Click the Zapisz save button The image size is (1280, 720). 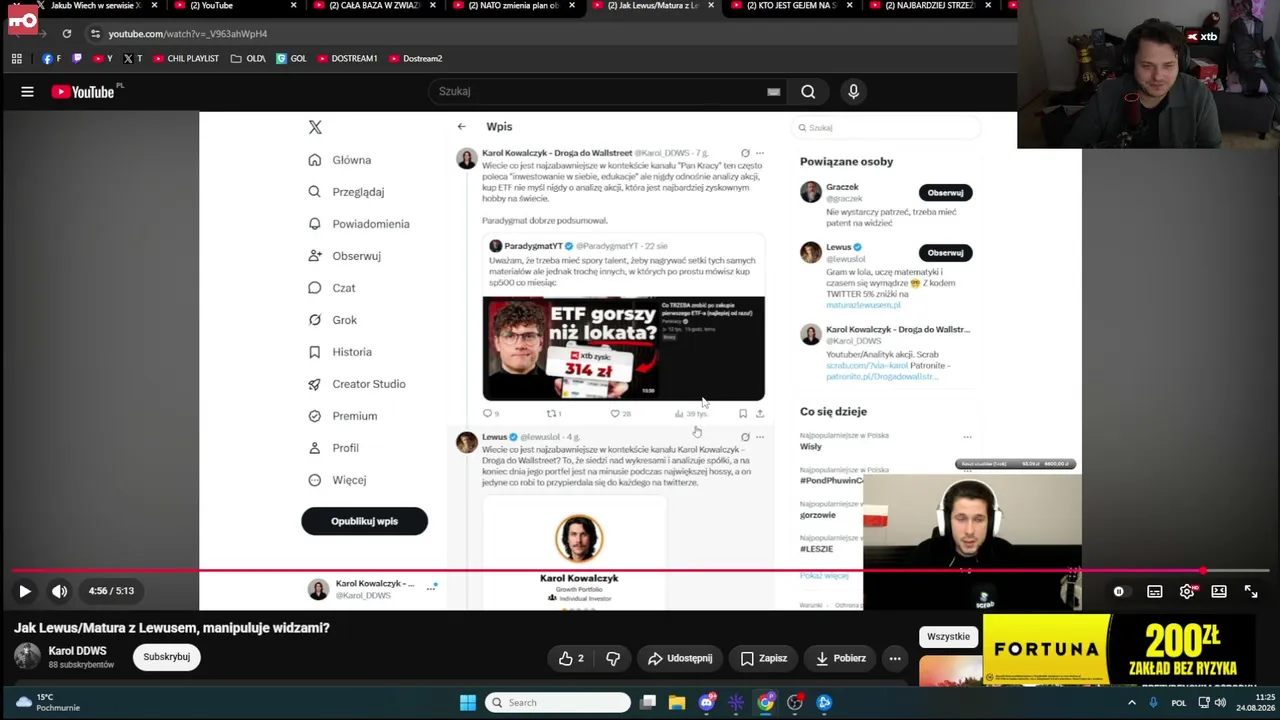coord(764,658)
